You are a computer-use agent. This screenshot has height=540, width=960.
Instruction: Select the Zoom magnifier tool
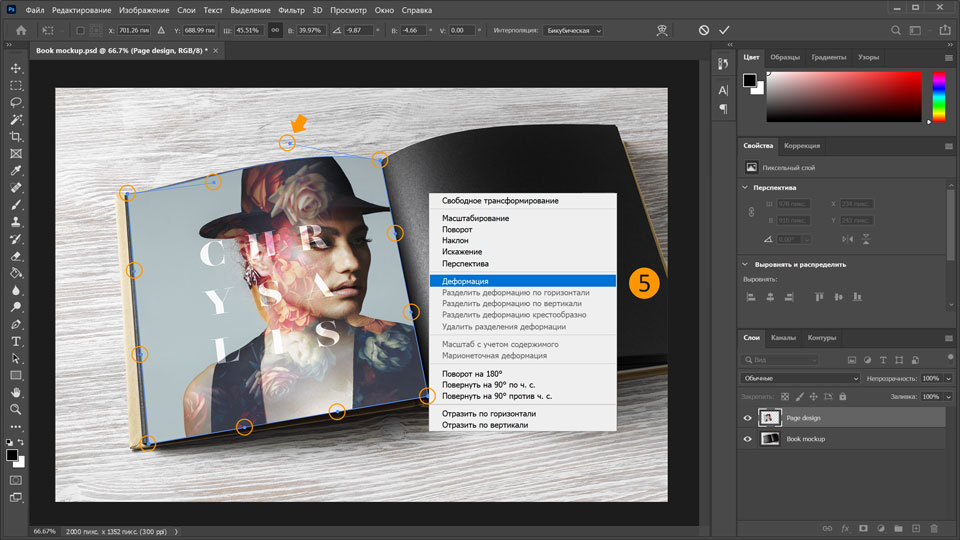(16, 409)
